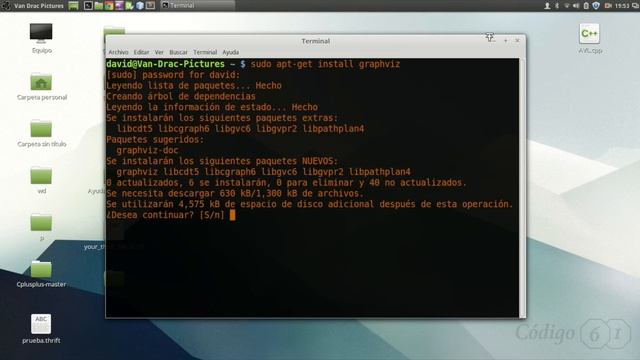This screenshot has height=360, width=640.
Task: Select the Carpeta sin título folder
Action: click(42, 133)
